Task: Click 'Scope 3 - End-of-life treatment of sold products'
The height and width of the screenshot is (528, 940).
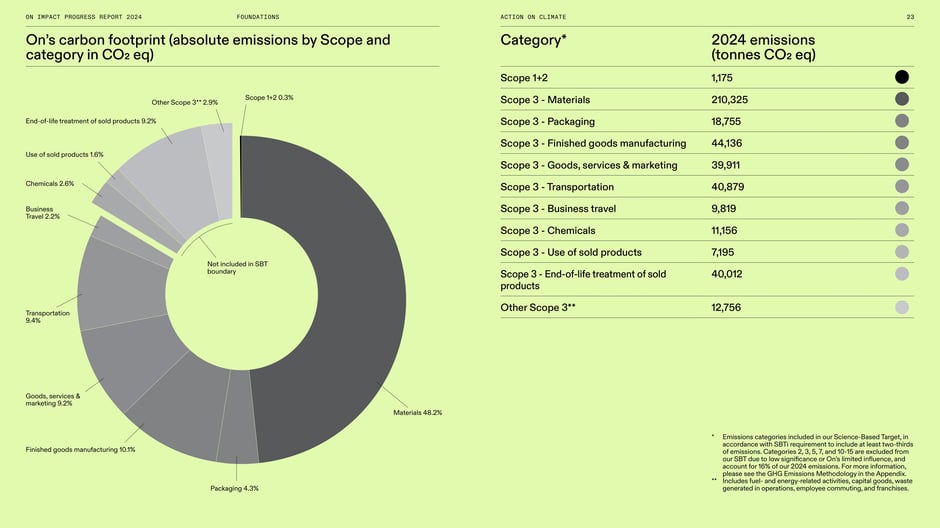Action: (583, 280)
